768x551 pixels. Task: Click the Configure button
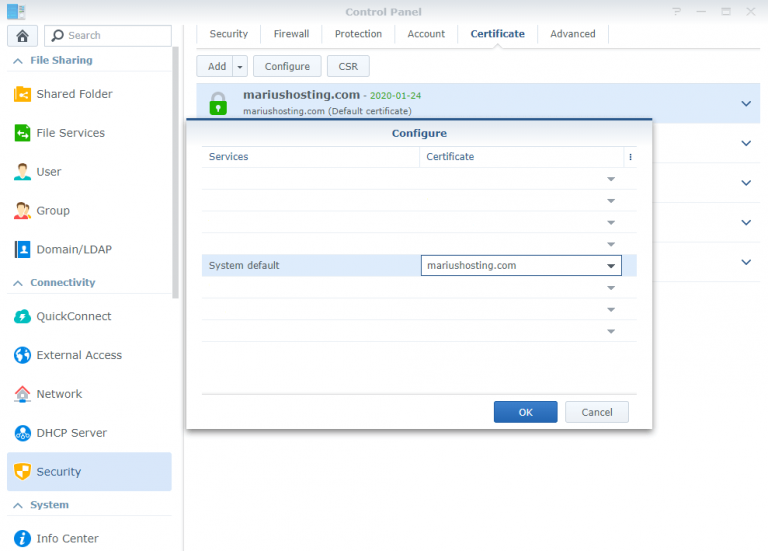pos(287,67)
